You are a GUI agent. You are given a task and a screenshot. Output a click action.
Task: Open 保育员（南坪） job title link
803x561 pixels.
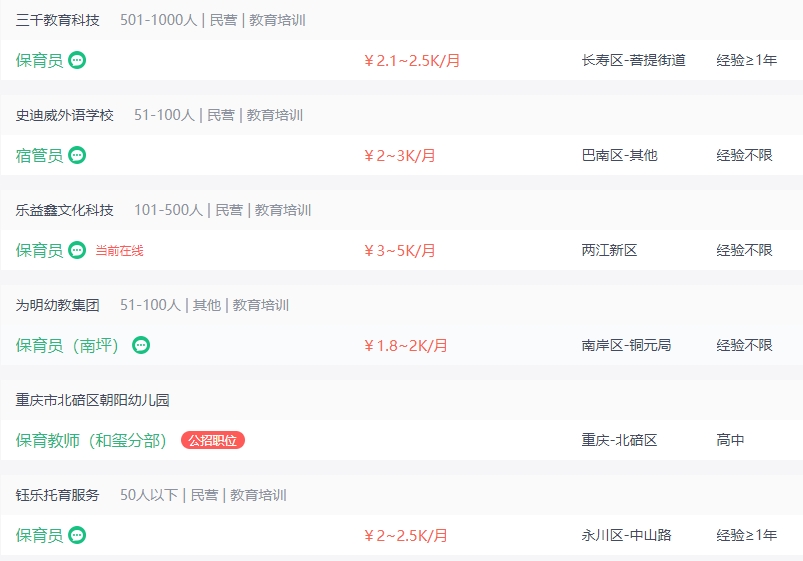point(67,345)
